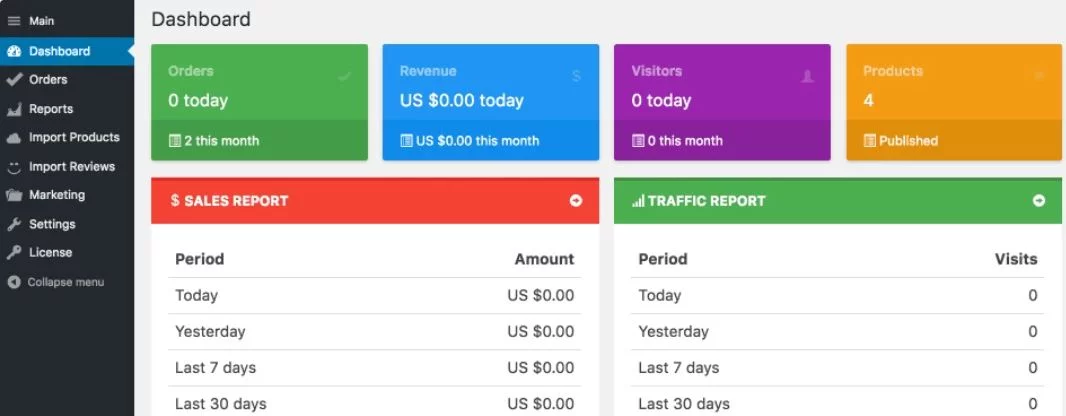Click the Import Products cloud icon
The height and width of the screenshot is (416, 1066).
[14, 138]
